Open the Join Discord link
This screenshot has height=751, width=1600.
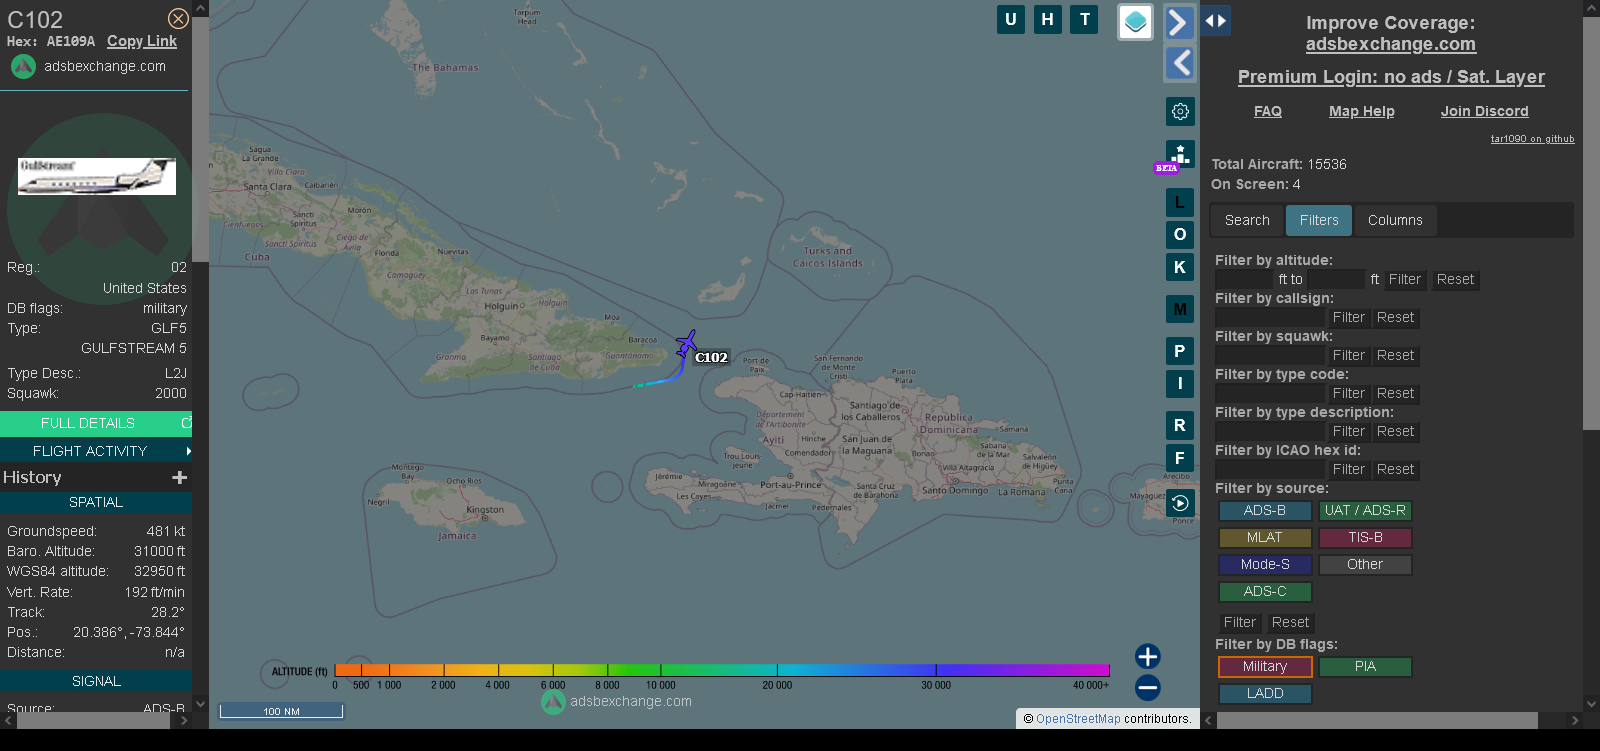[1484, 111]
